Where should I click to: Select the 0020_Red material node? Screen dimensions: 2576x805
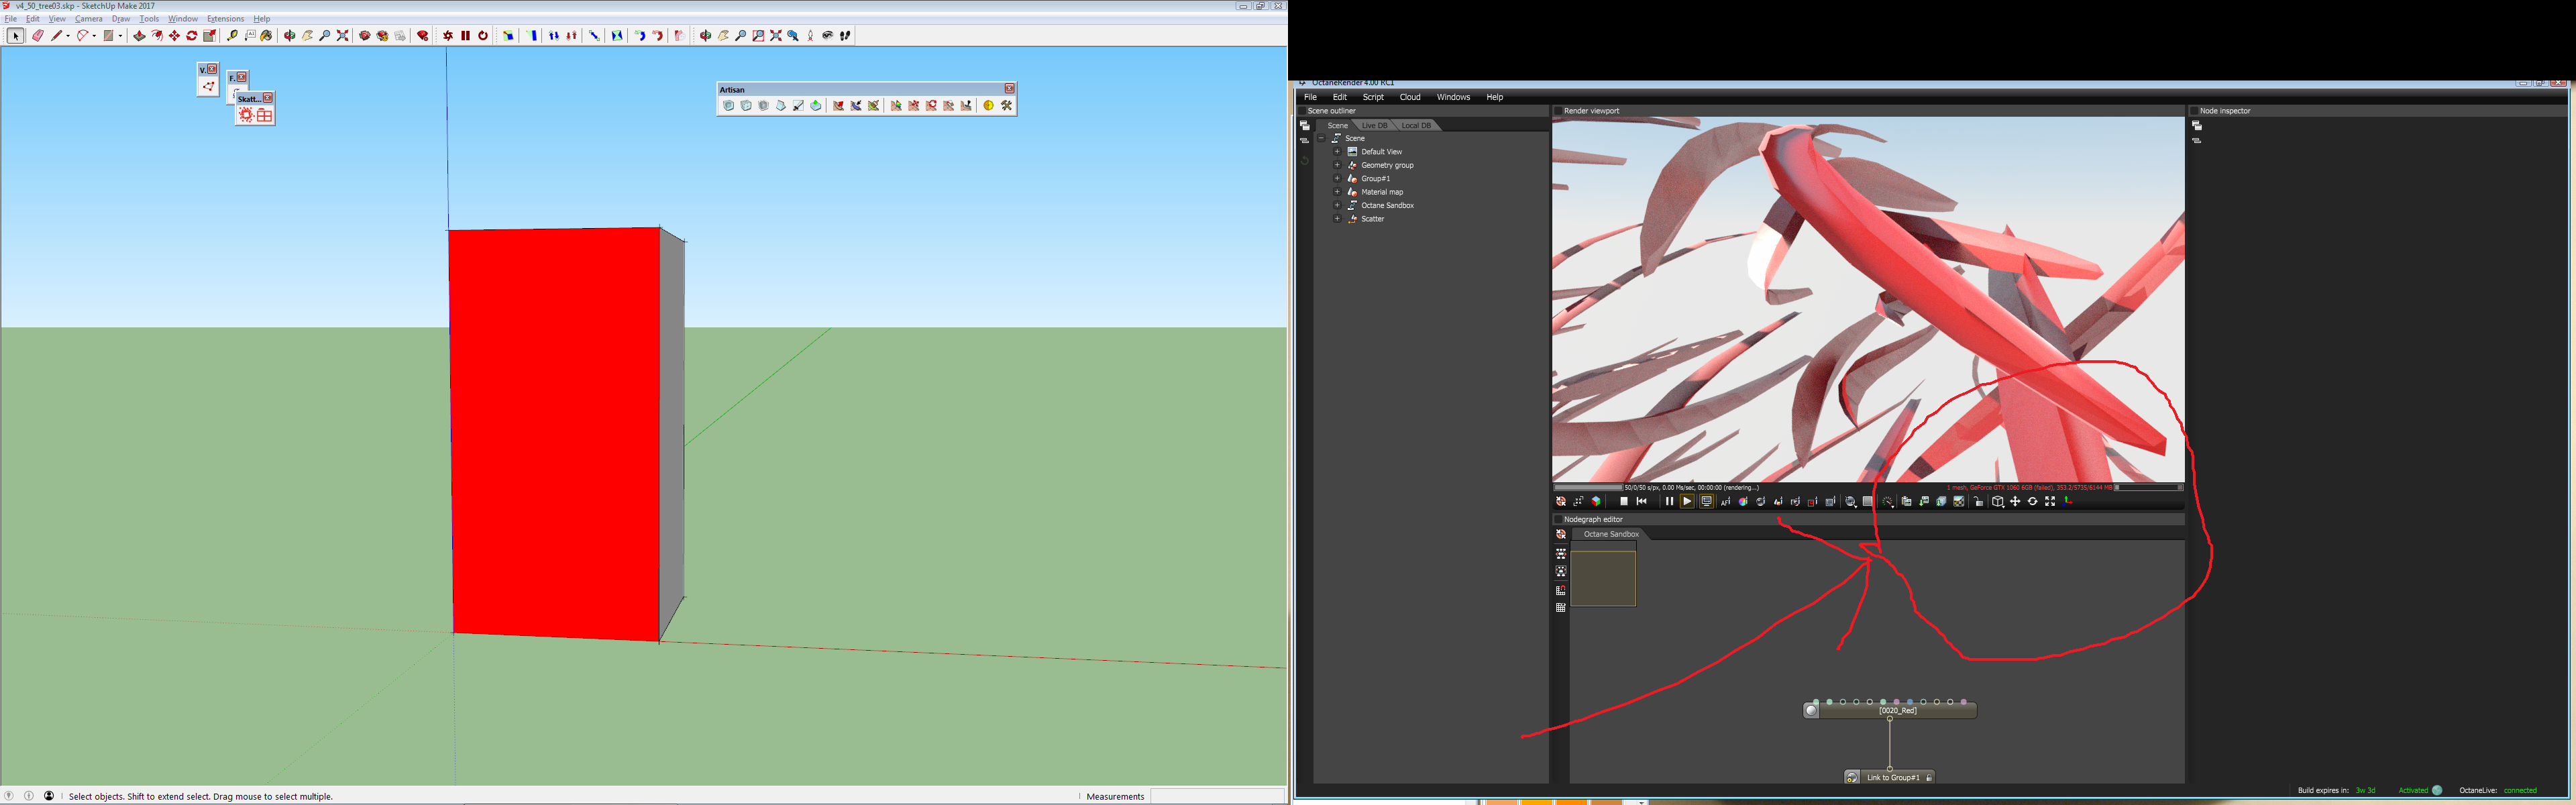point(1897,710)
